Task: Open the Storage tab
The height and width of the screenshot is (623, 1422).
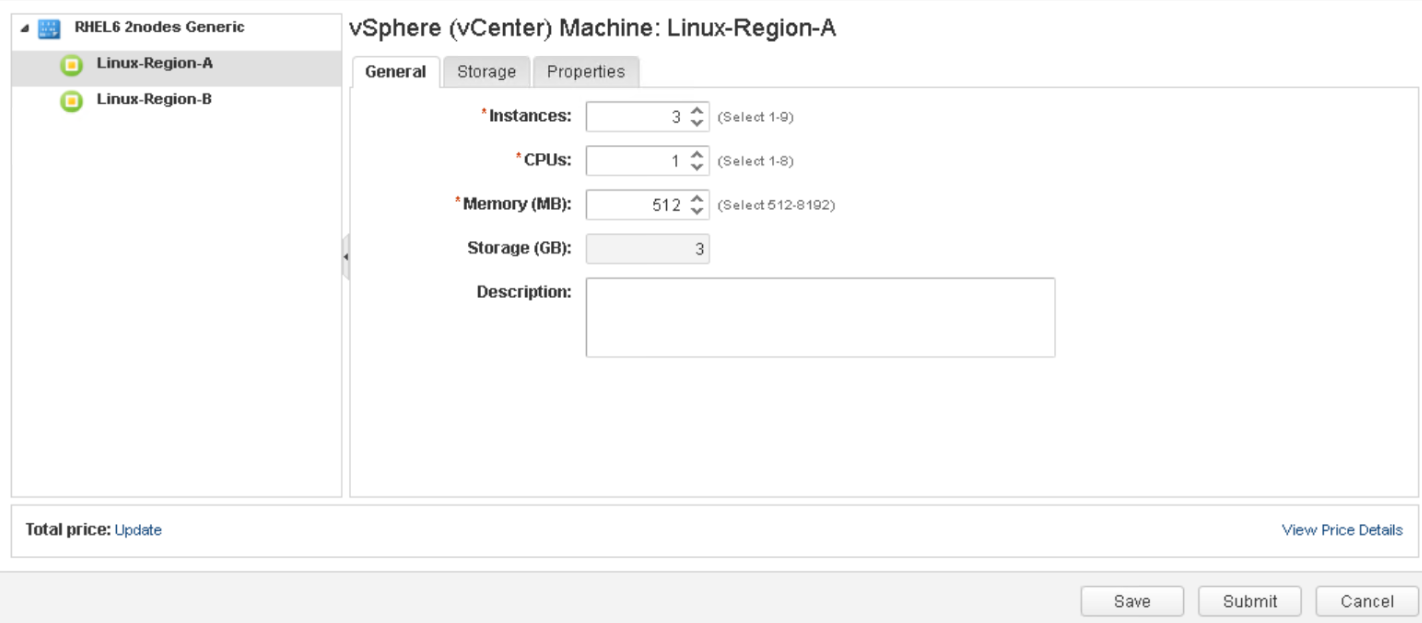Action: point(486,72)
